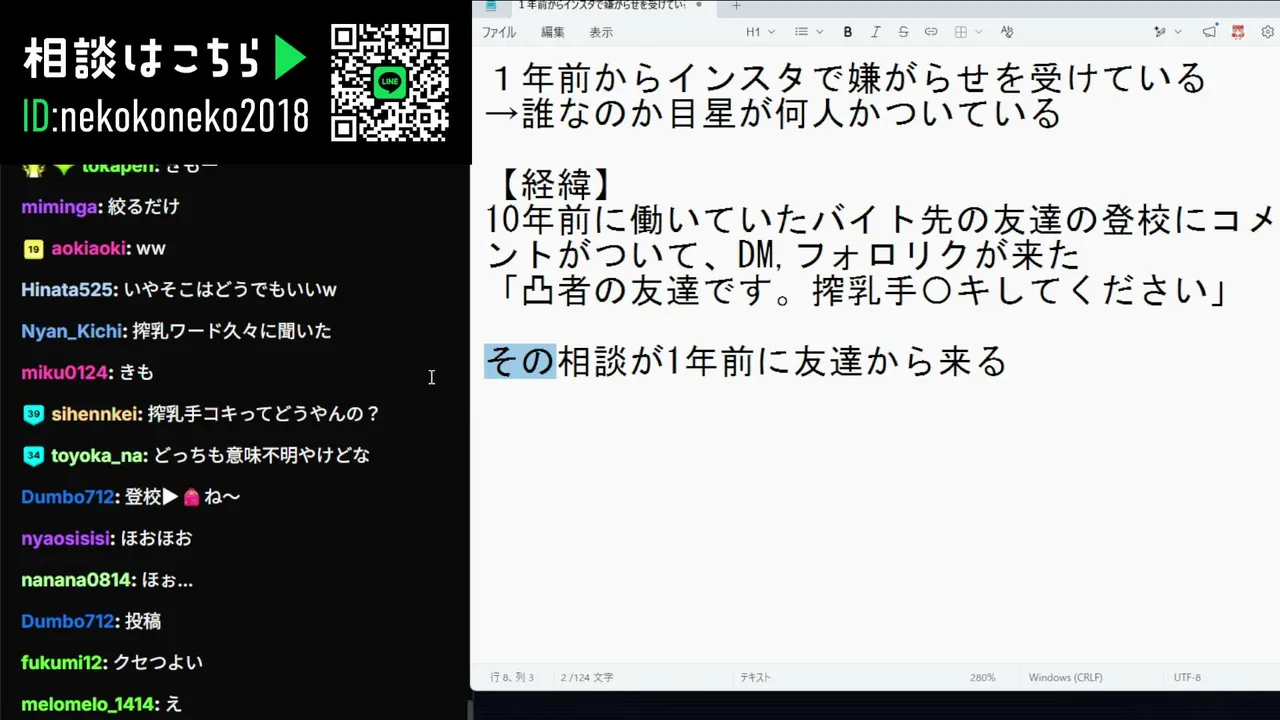Click the 34 badge beside toyoka_na
Screen dimensions: 1280x720
point(33,456)
